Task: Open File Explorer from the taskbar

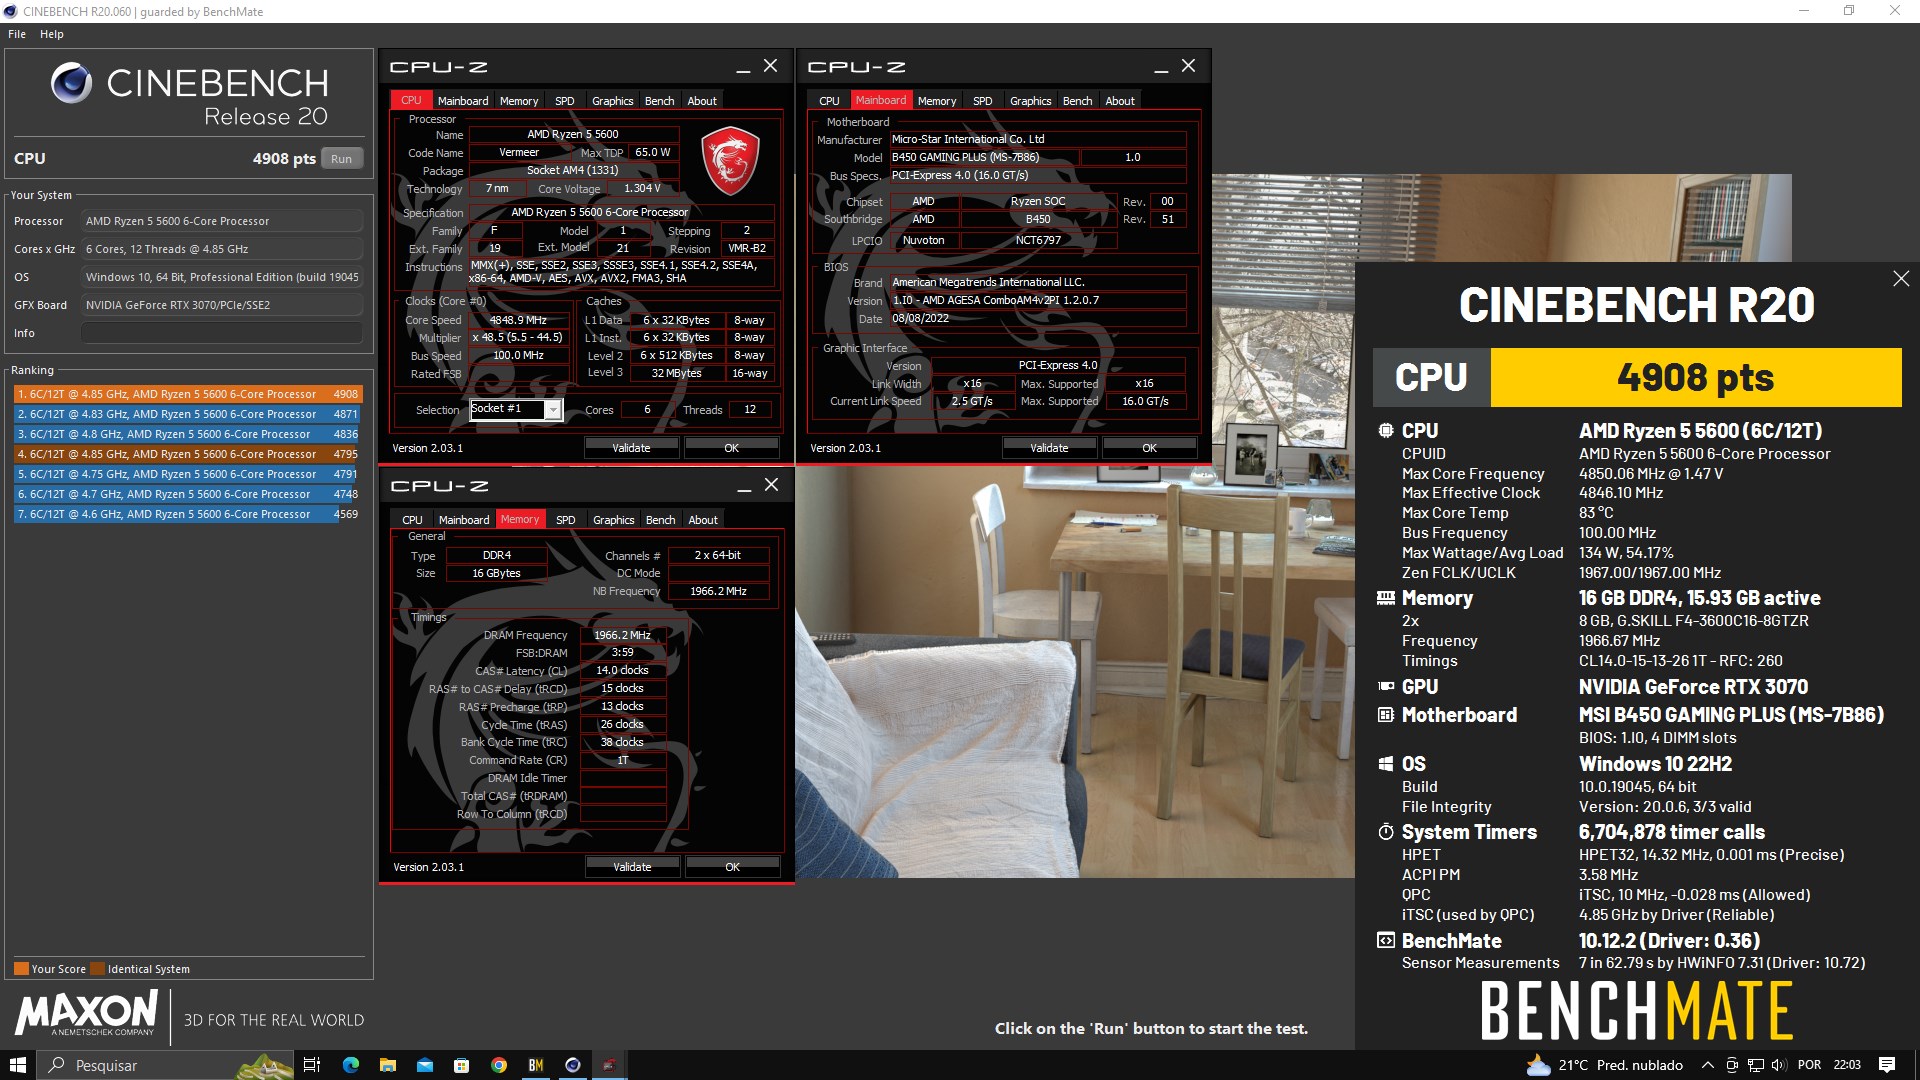Action: point(387,1065)
